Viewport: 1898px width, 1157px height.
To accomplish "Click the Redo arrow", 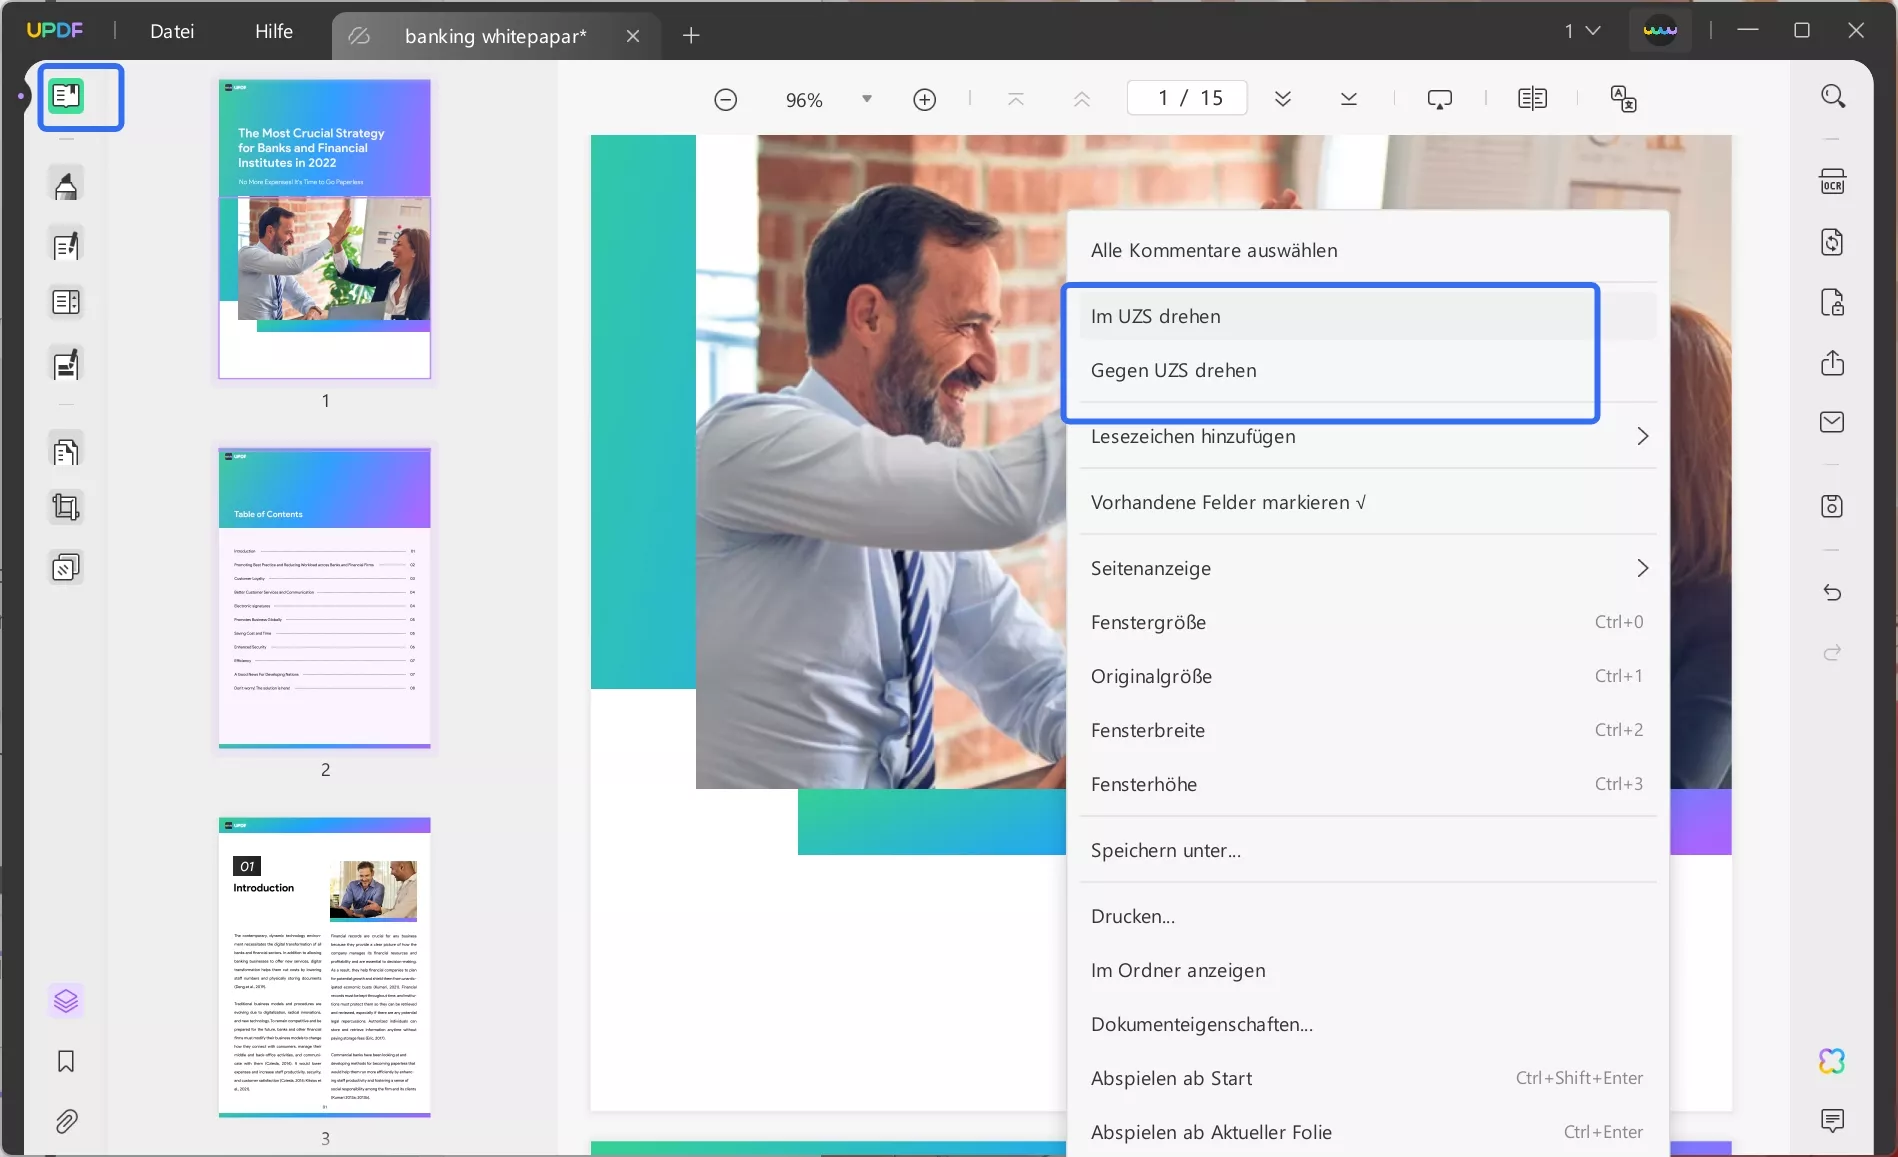I will 1833,653.
